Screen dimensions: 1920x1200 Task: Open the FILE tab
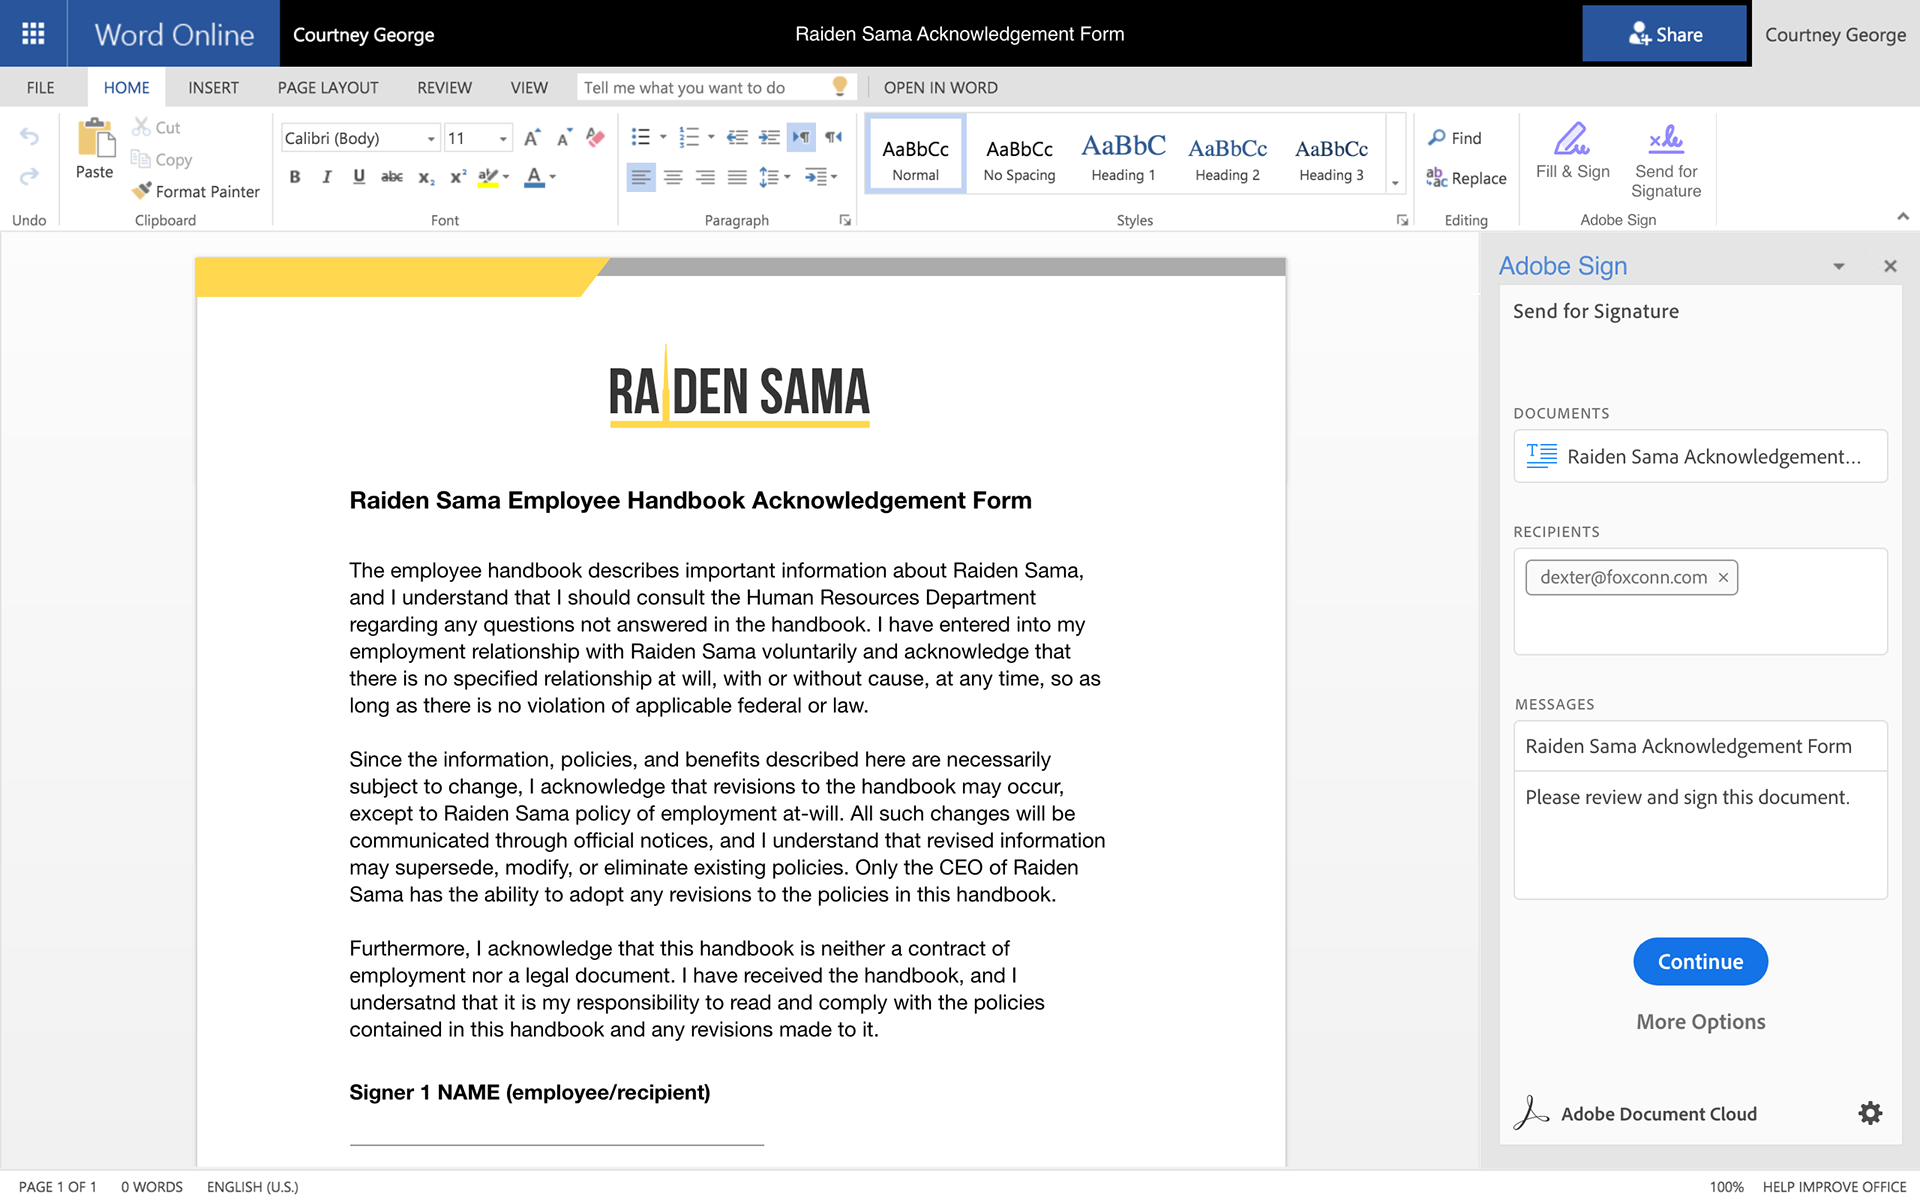41,87
